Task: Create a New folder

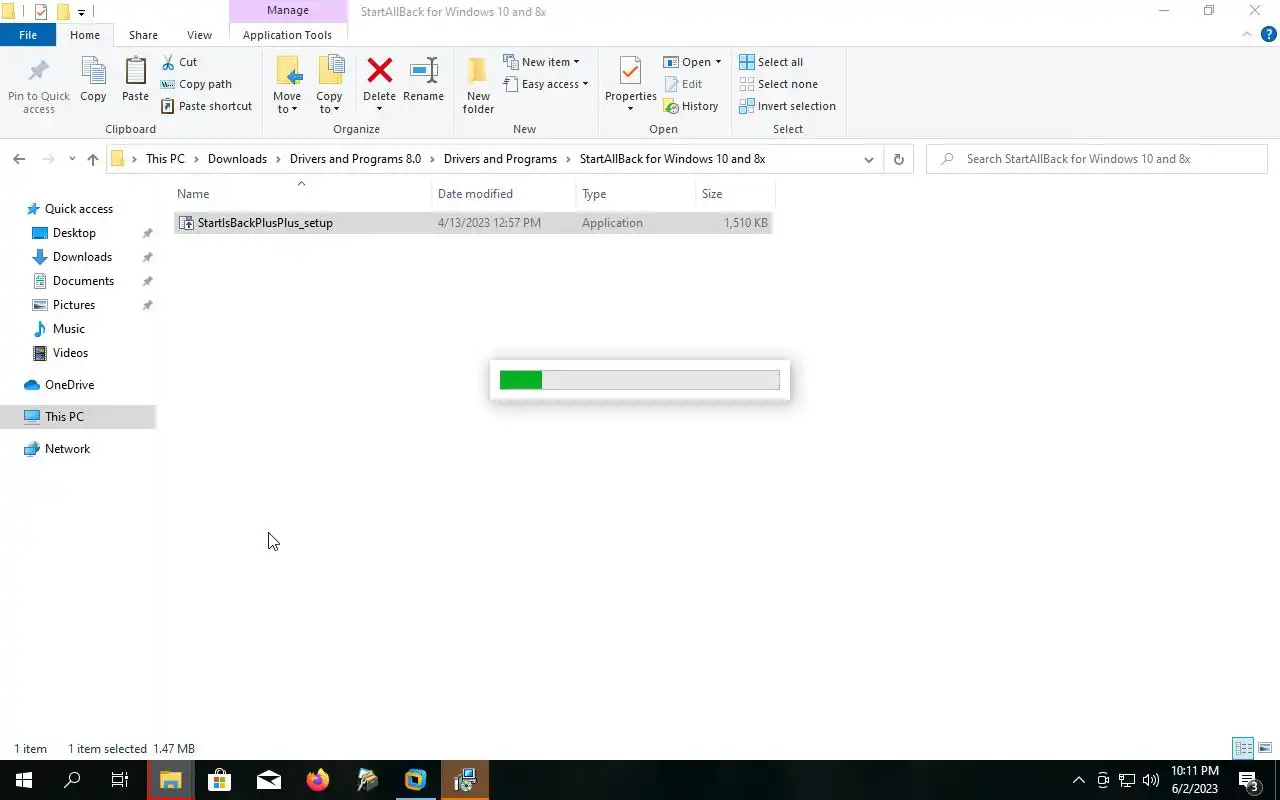Action: click(x=478, y=86)
